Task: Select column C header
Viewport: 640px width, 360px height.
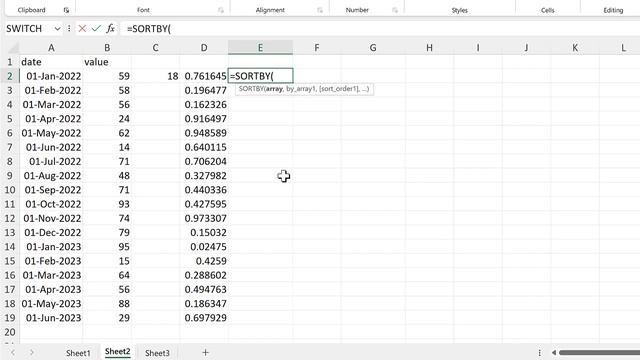Action: [156, 48]
